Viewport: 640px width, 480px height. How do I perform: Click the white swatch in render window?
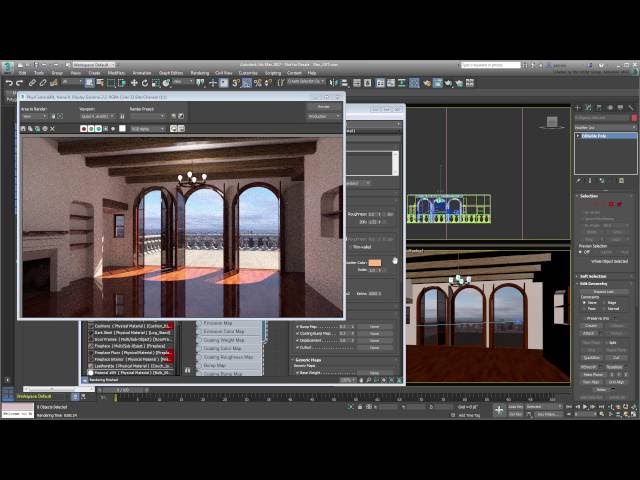[122, 129]
